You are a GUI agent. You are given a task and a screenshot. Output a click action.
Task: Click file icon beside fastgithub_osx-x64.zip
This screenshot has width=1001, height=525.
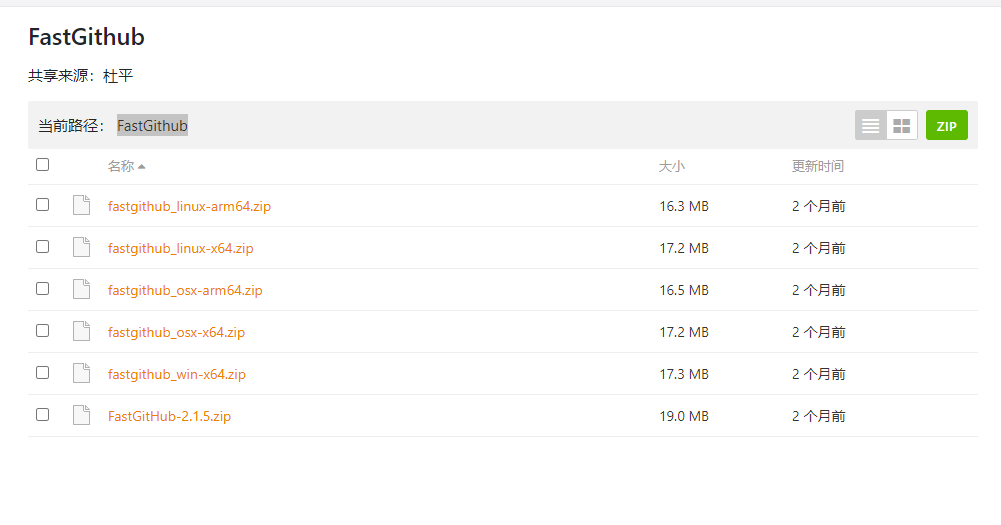[82, 331]
